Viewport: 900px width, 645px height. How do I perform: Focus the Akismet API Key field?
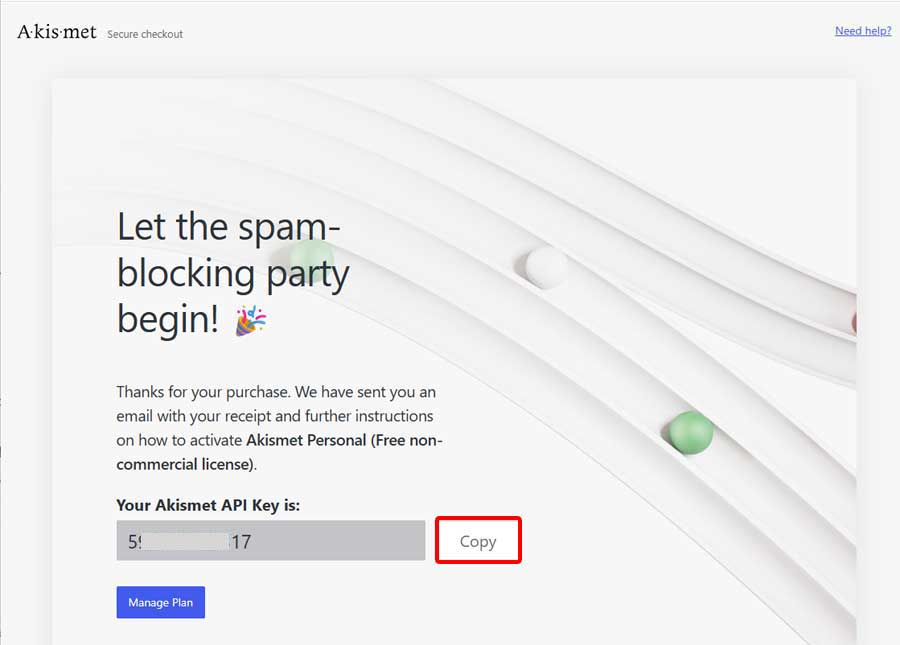click(x=270, y=541)
